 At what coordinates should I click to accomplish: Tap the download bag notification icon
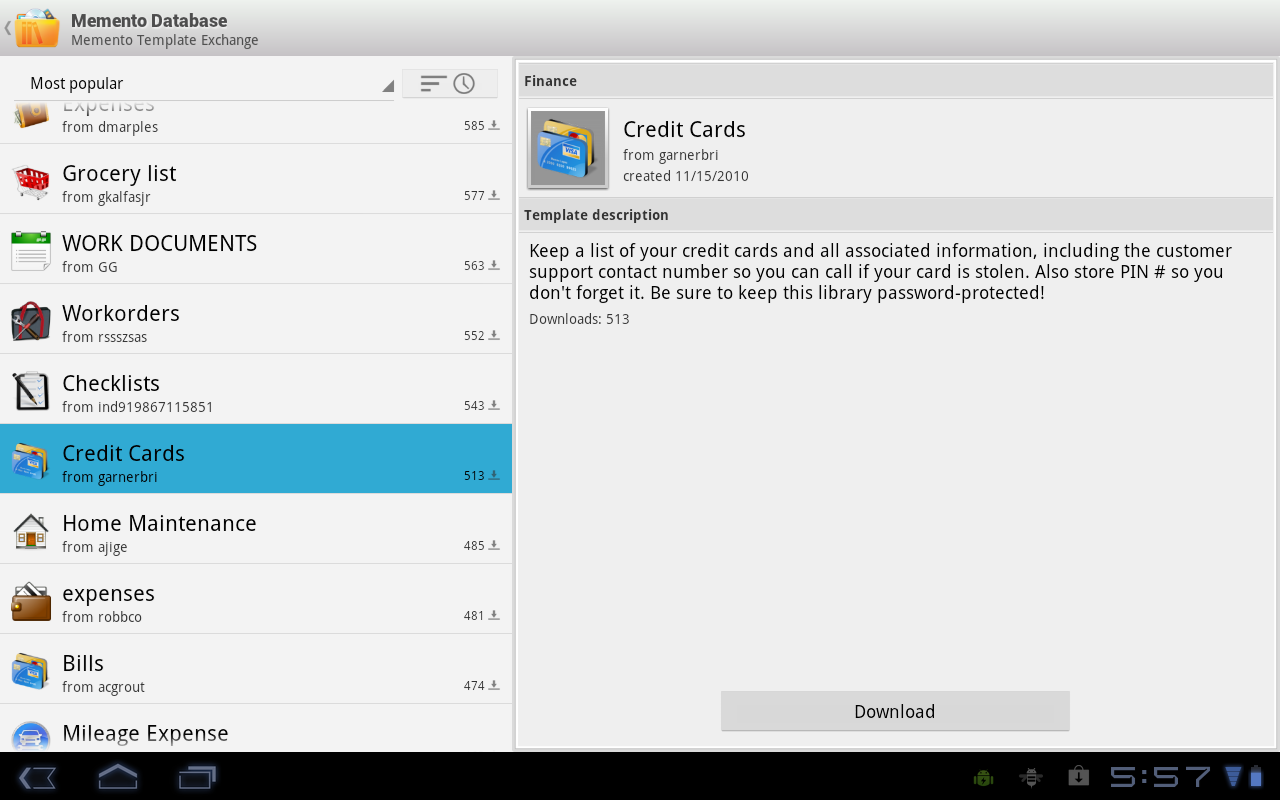tap(1078, 776)
